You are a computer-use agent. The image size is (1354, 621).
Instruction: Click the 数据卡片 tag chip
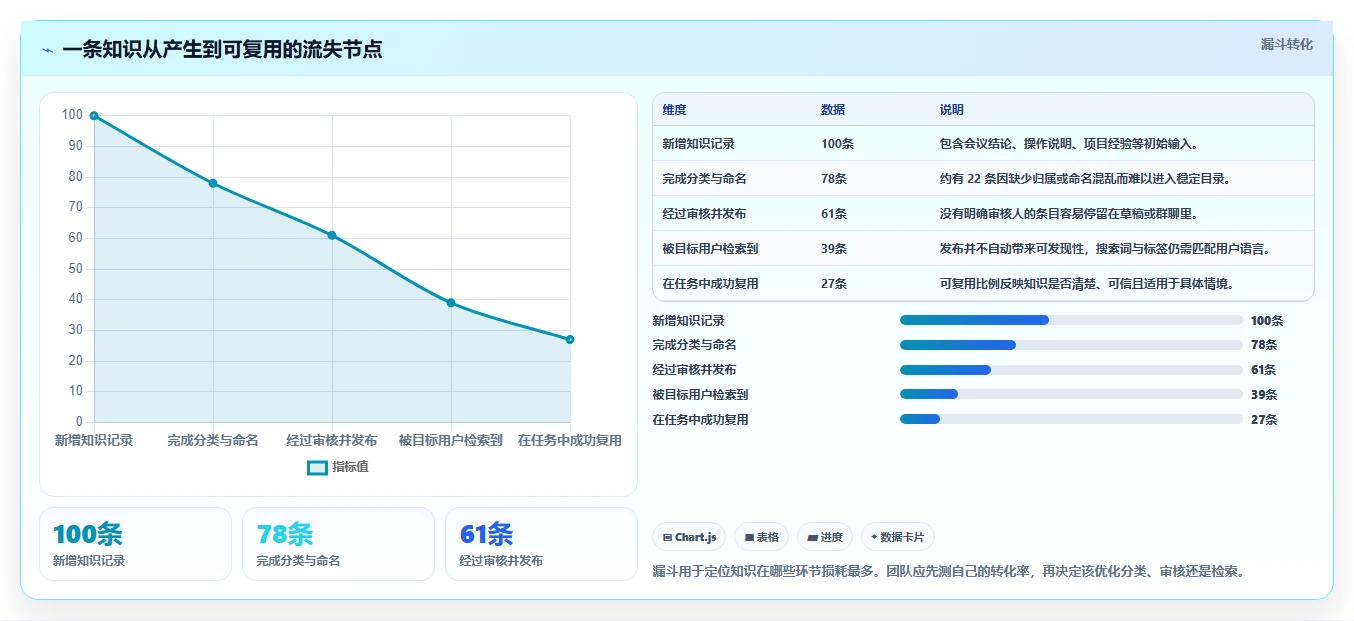(x=898, y=537)
